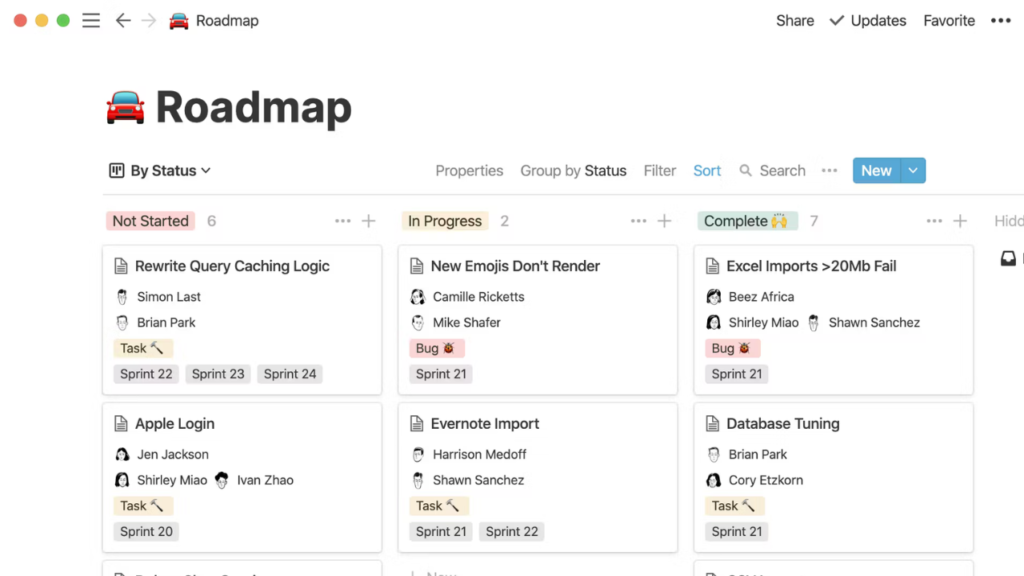Toggle Favorite for the Roadmap page
The height and width of the screenshot is (576, 1024).
coord(948,20)
